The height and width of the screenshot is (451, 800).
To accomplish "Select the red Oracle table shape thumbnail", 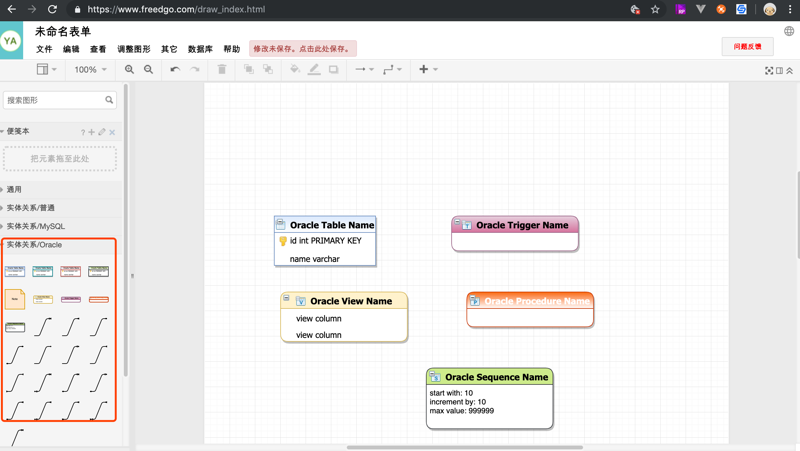I will [70, 271].
